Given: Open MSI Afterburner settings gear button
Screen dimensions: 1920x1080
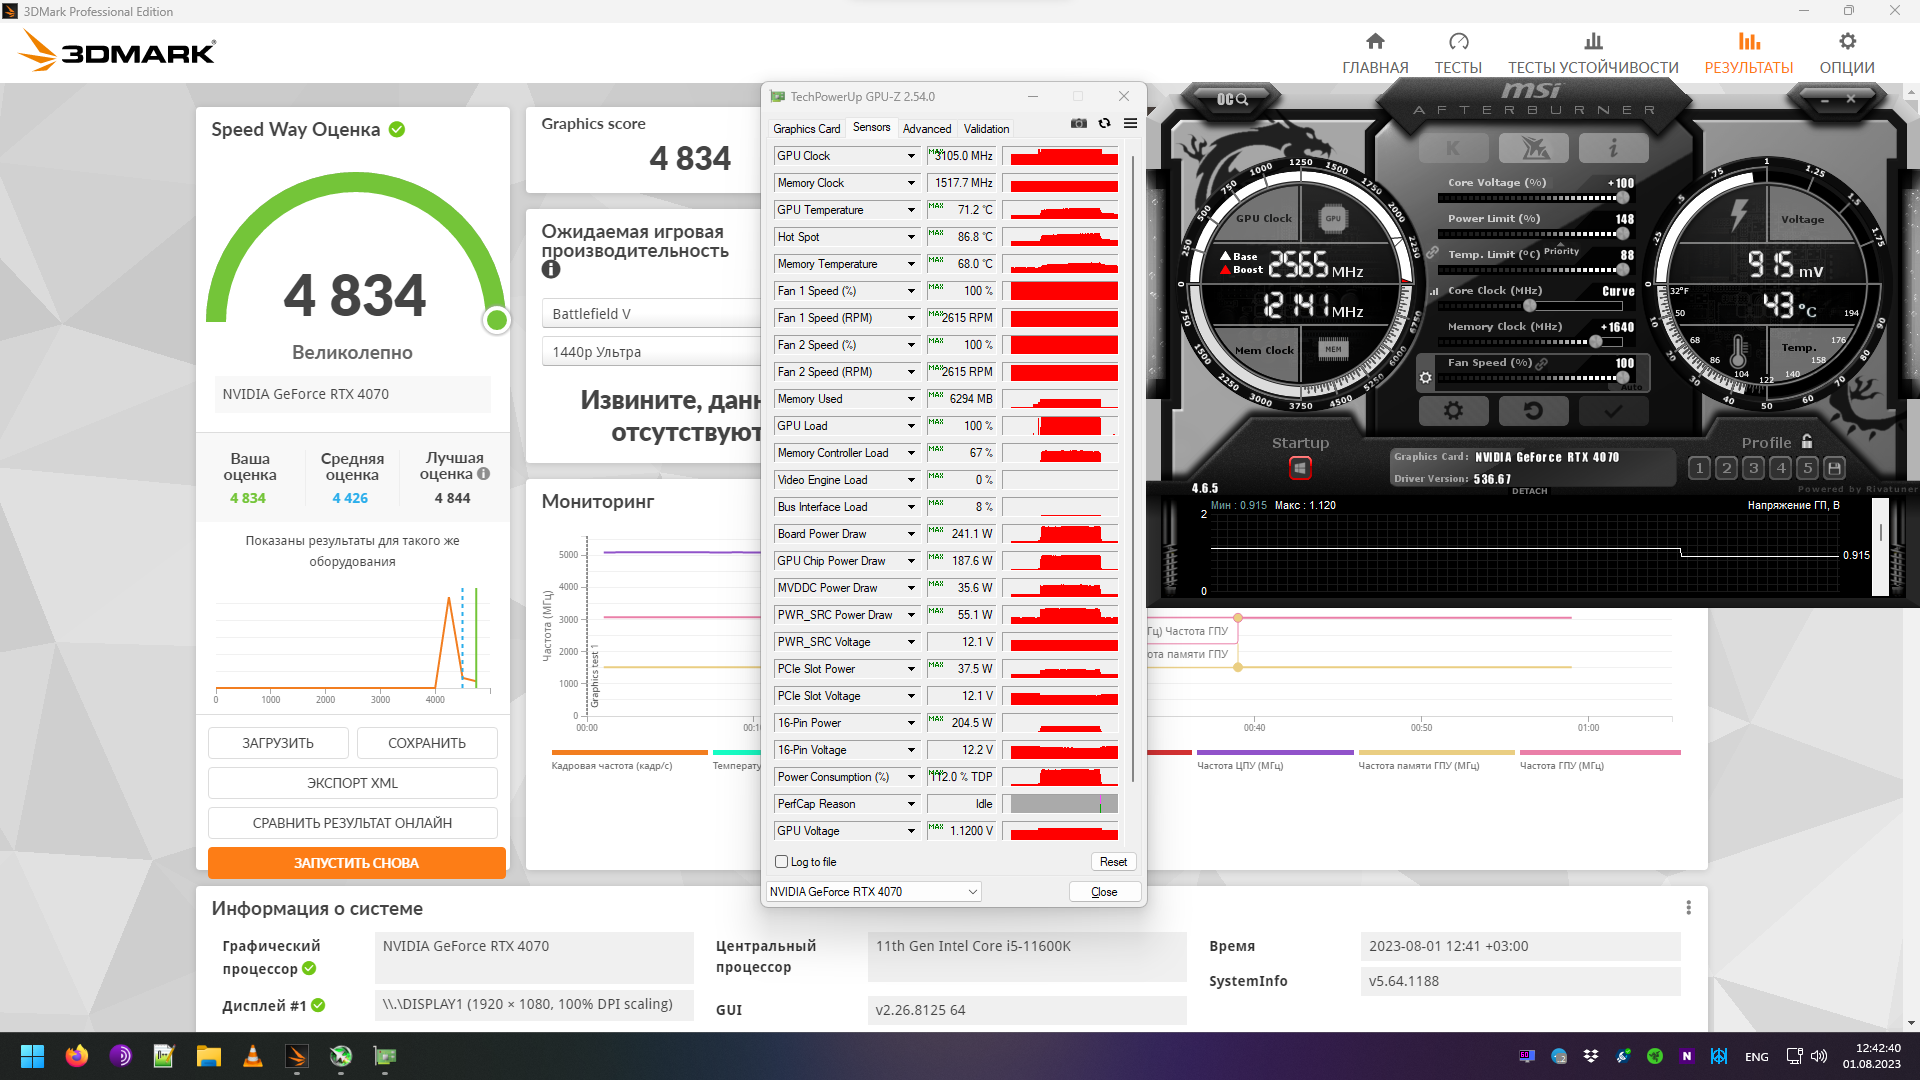Looking at the screenshot, I should 1453,411.
